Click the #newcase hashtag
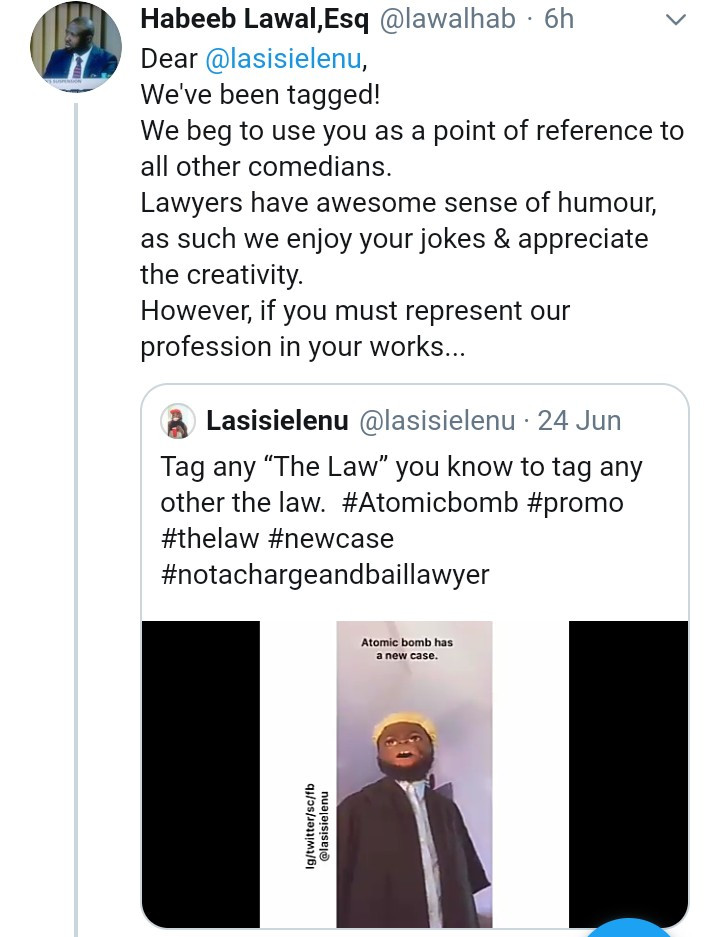The height and width of the screenshot is (937, 720). tap(331, 538)
